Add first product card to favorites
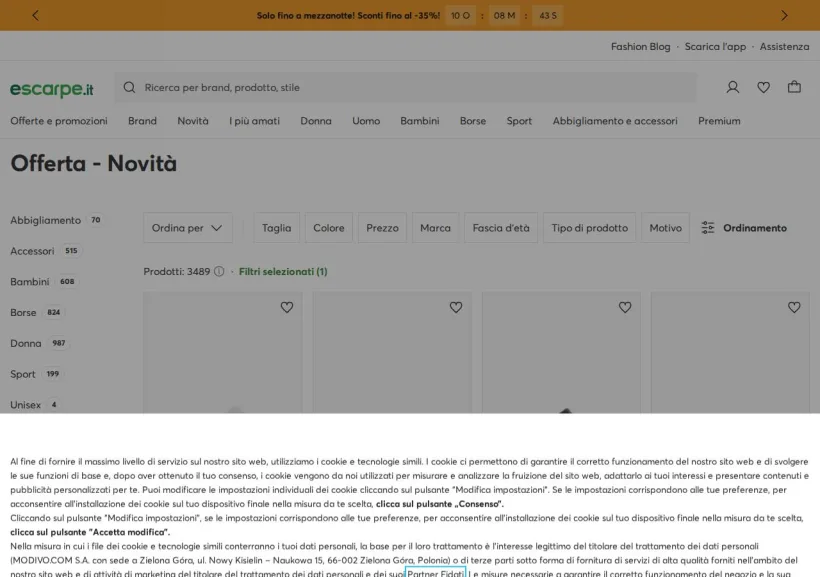This screenshot has width=820, height=577. [287, 307]
